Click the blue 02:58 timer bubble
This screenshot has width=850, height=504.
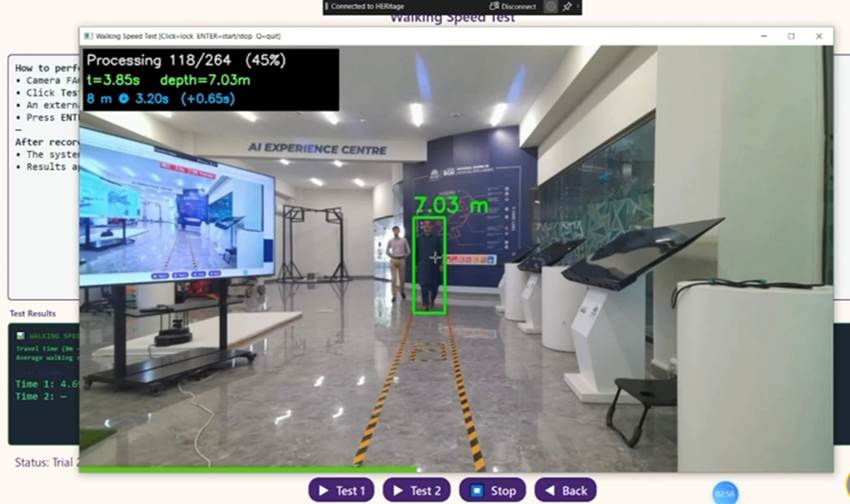pyautogui.click(x=725, y=493)
